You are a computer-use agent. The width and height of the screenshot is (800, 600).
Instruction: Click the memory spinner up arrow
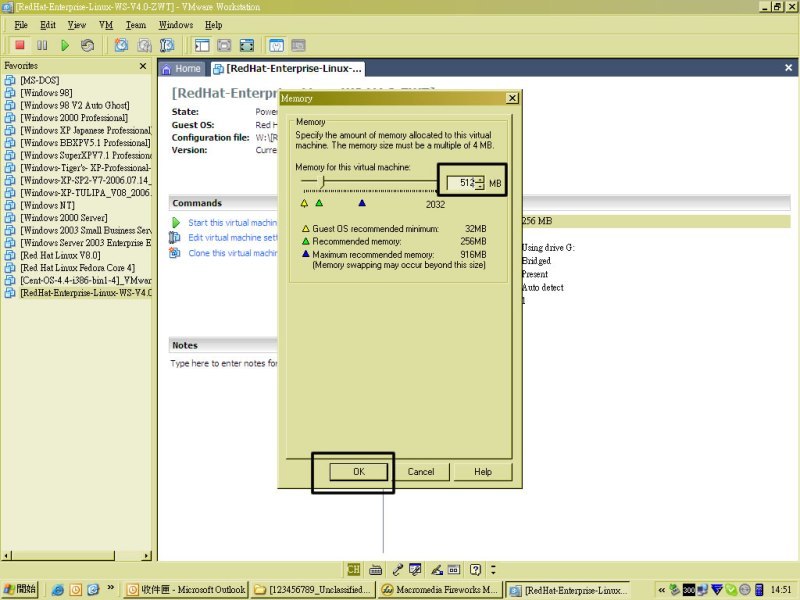pos(480,180)
